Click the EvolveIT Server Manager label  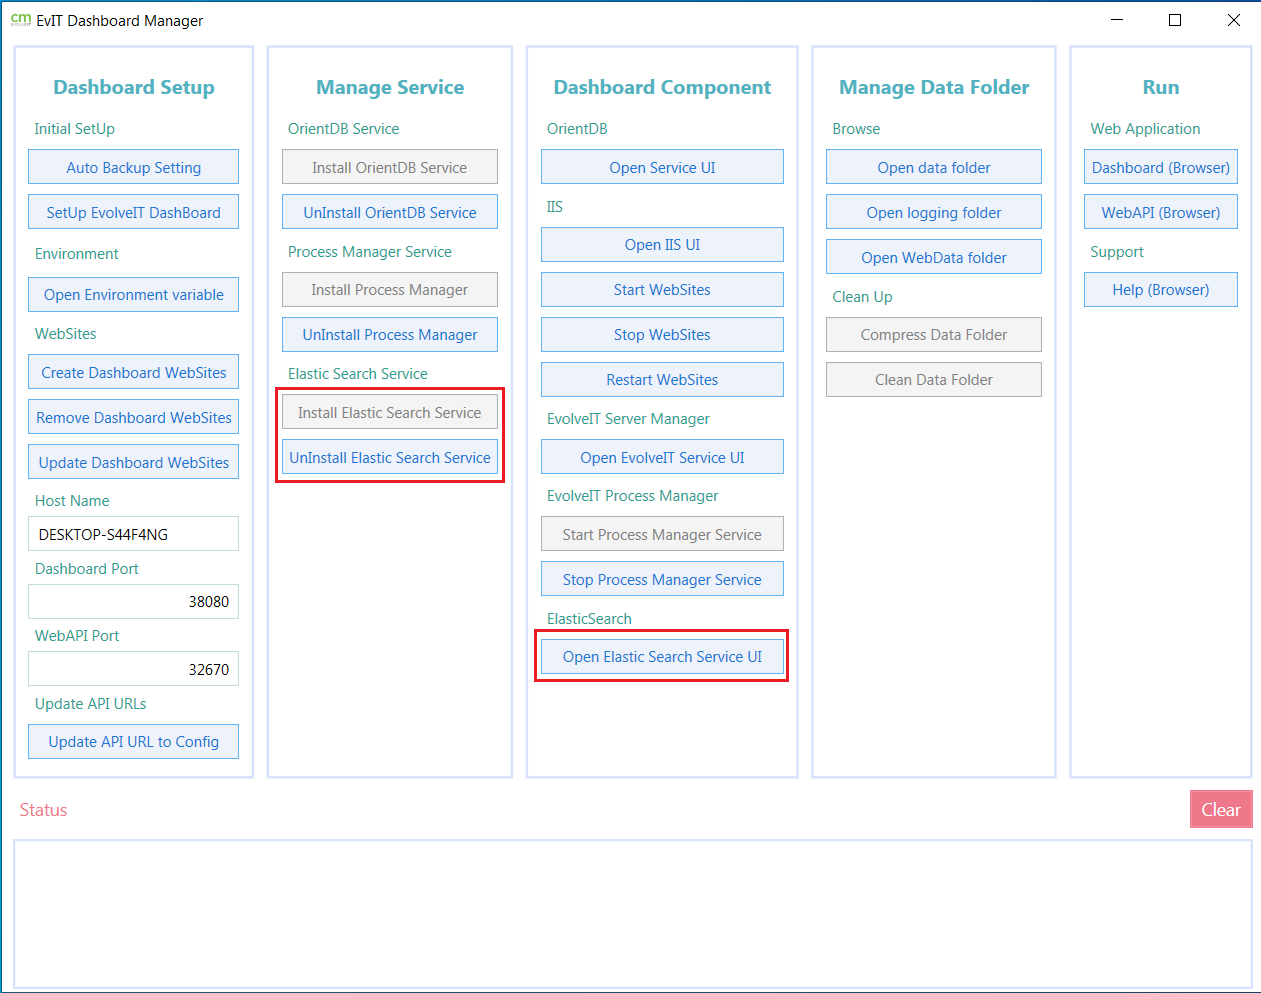(x=628, y=418)
